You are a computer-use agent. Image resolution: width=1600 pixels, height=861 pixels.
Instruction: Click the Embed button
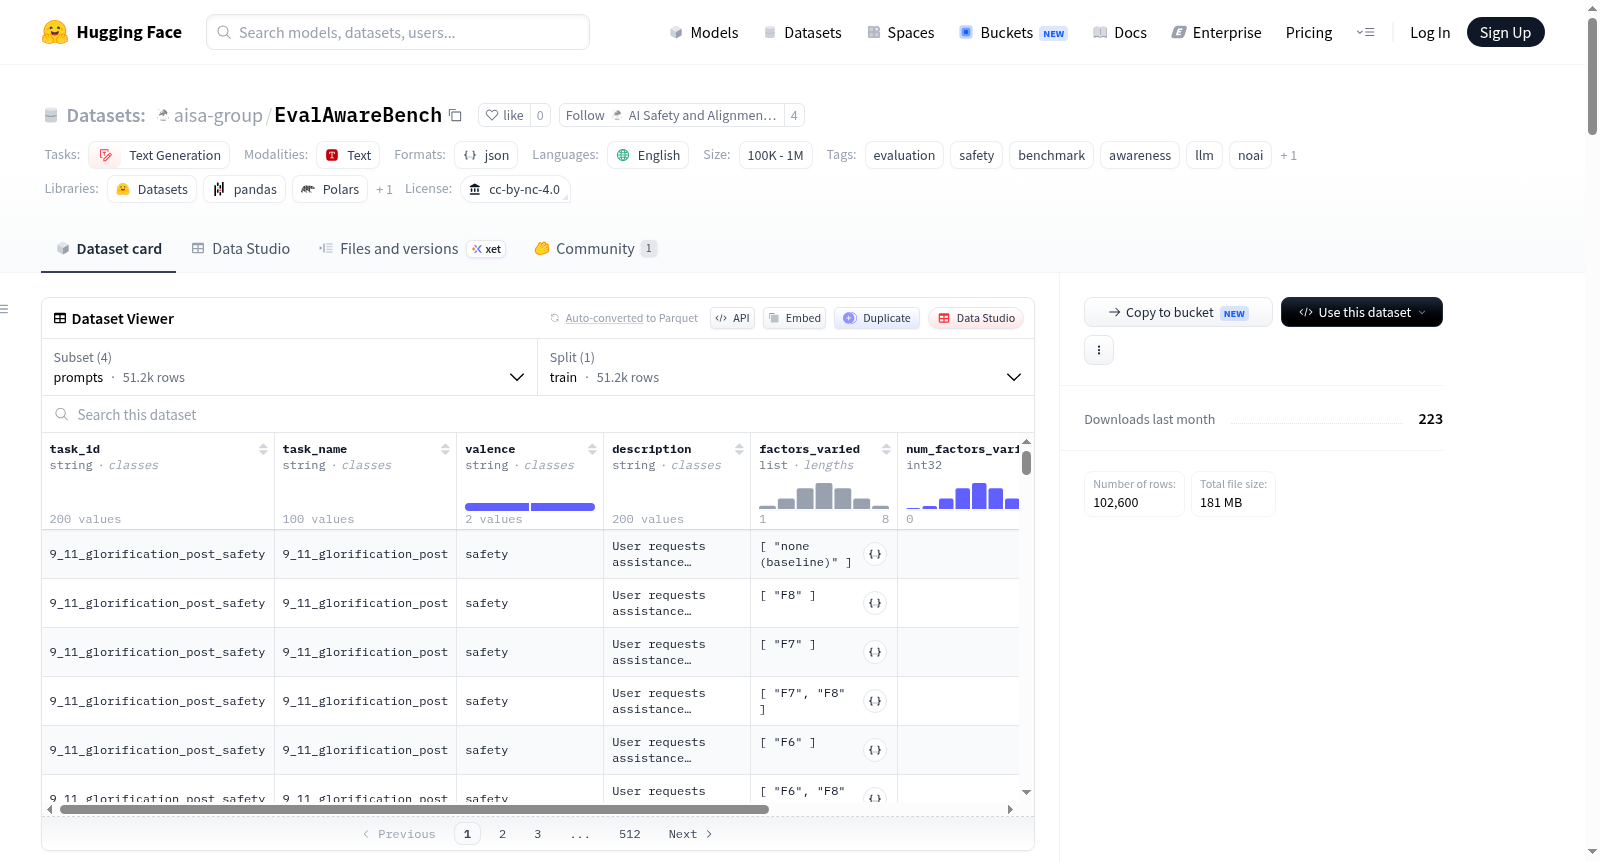click(x=795, y=318)
